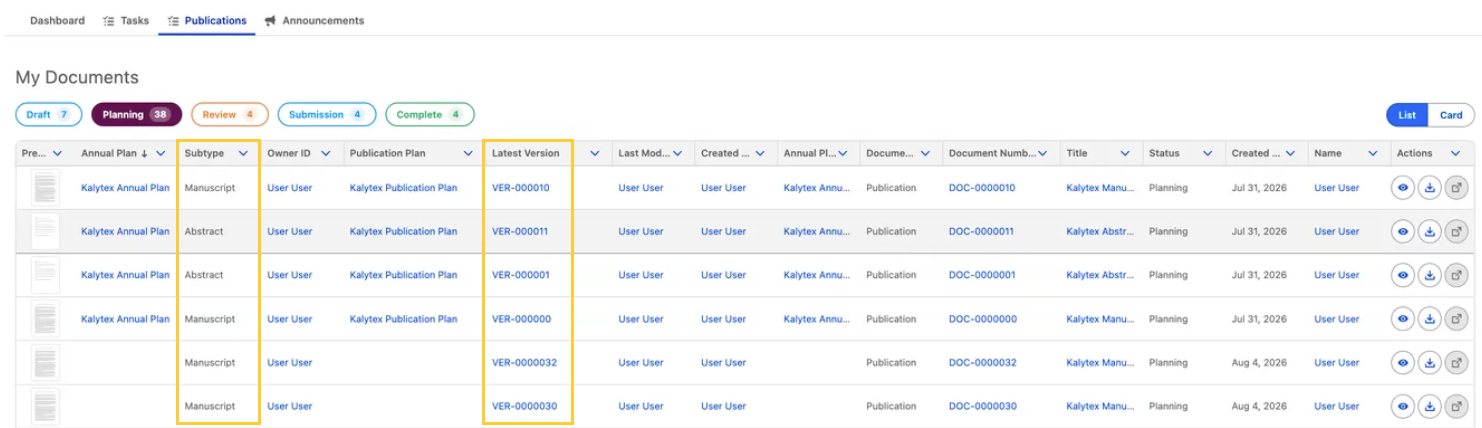Viewport: 1482px width, 428px height.
Task: Open the Actions column dropdown
Action: pyautogui.click(x=1454, y=153)
